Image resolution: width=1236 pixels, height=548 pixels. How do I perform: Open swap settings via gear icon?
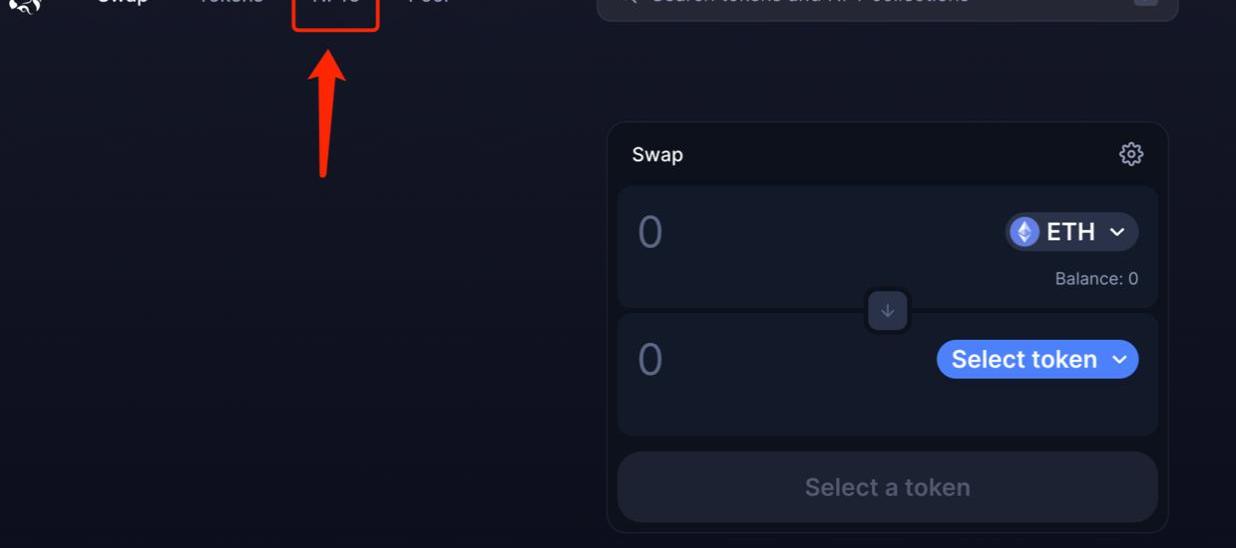[x=1131, y=154]
